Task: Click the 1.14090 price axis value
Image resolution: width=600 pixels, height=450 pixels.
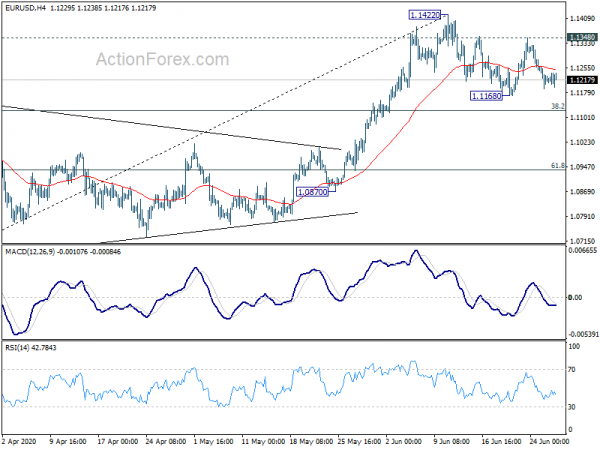Action: click(582, 18)
